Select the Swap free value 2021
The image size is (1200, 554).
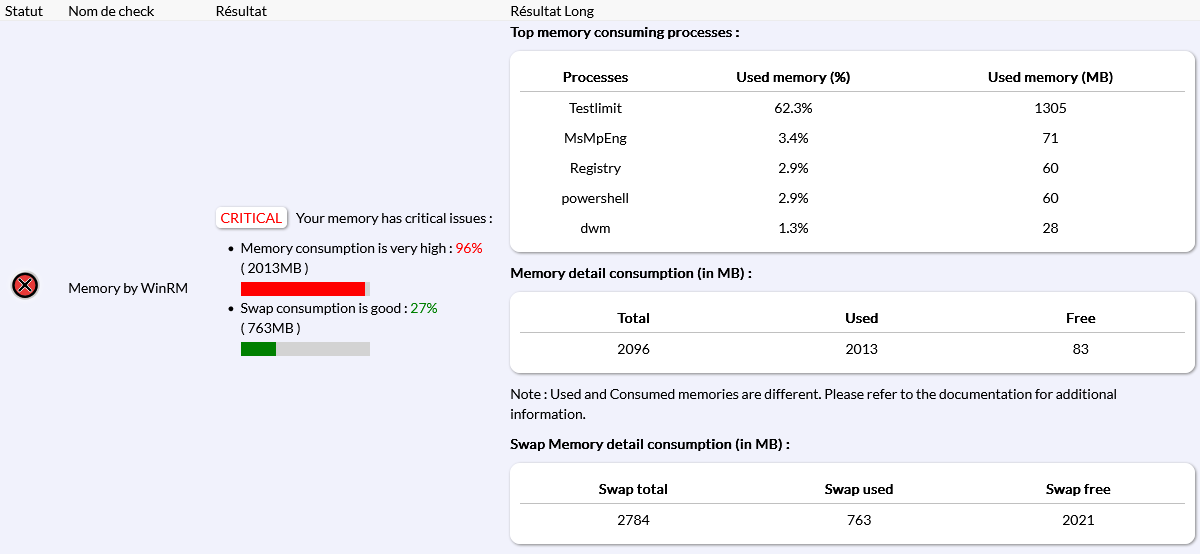pyautogui.click(x=1078, y=520)
